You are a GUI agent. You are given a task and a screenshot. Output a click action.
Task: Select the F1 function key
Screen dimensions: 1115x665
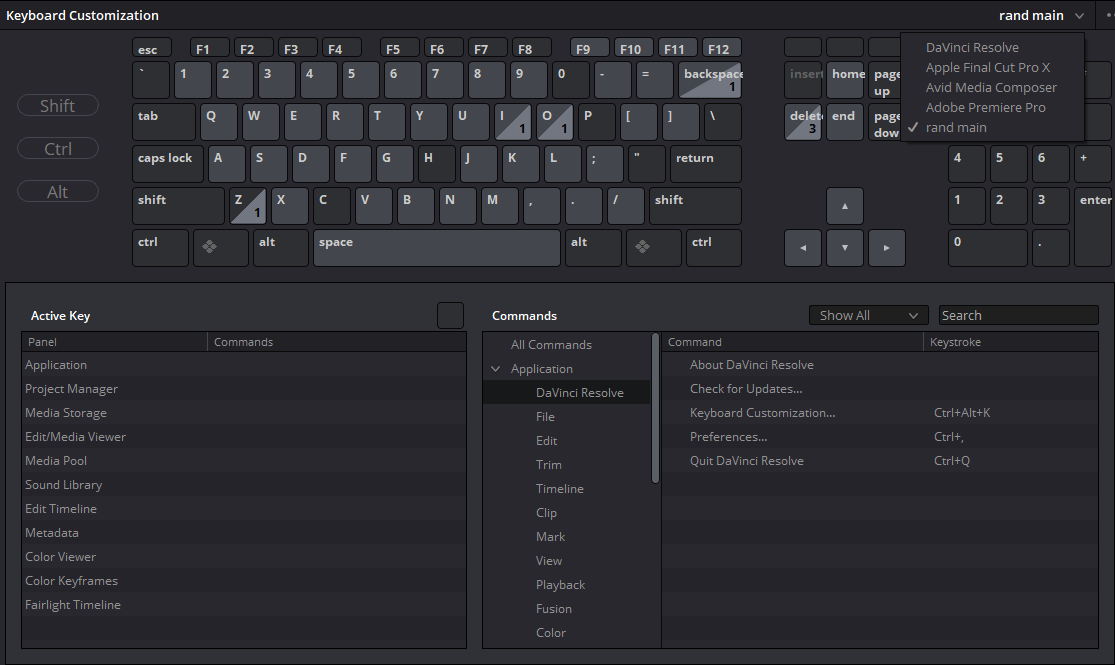pyautogui.click(x=210, y=48)
